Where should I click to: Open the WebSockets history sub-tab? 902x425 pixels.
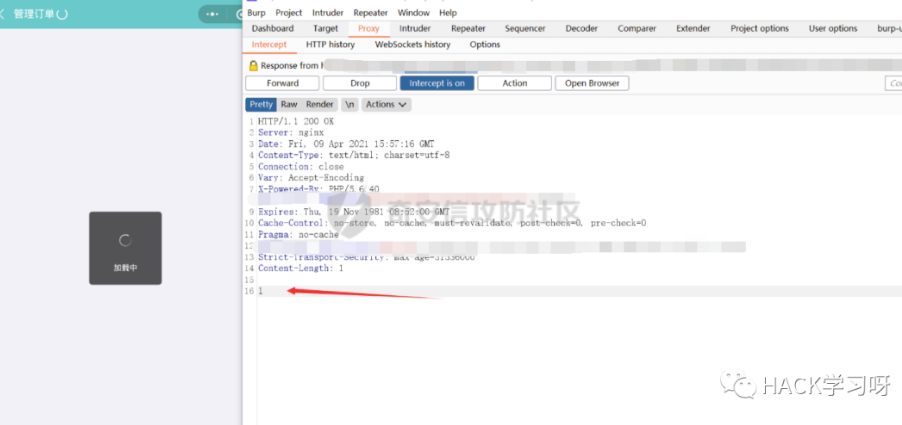(x=412, y=44)
